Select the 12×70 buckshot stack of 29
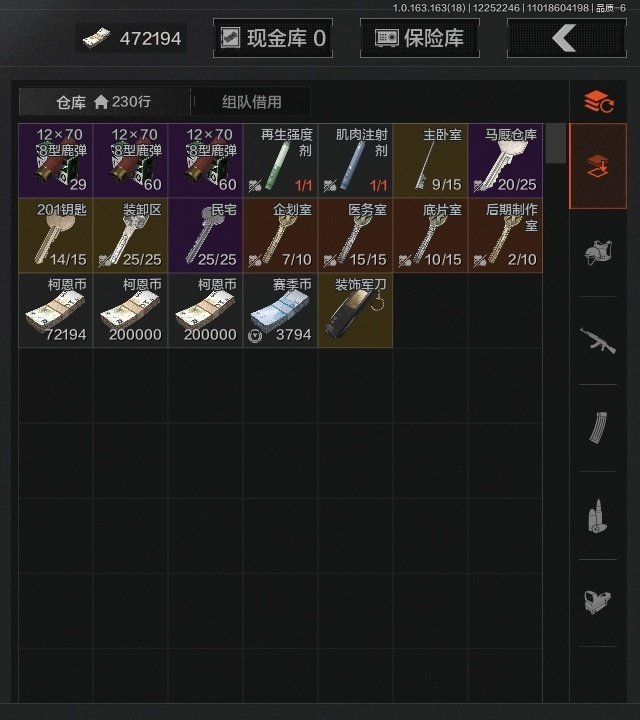640x720 pixels. [56, 160]
